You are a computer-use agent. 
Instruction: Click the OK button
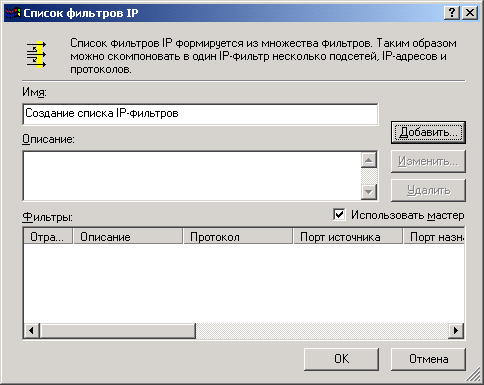(x=341, y=359)
